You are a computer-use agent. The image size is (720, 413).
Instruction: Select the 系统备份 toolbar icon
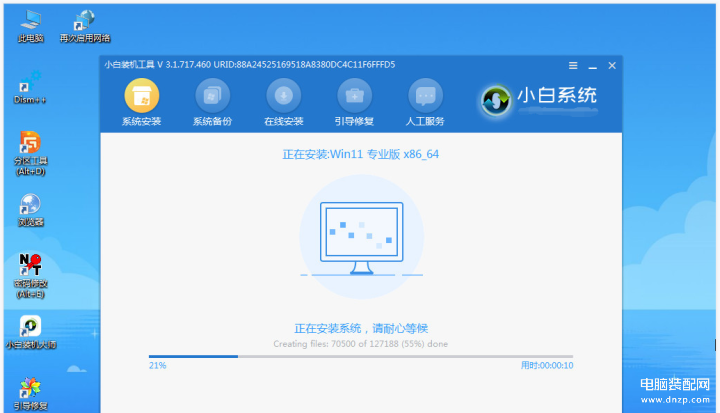coord(212,102)
